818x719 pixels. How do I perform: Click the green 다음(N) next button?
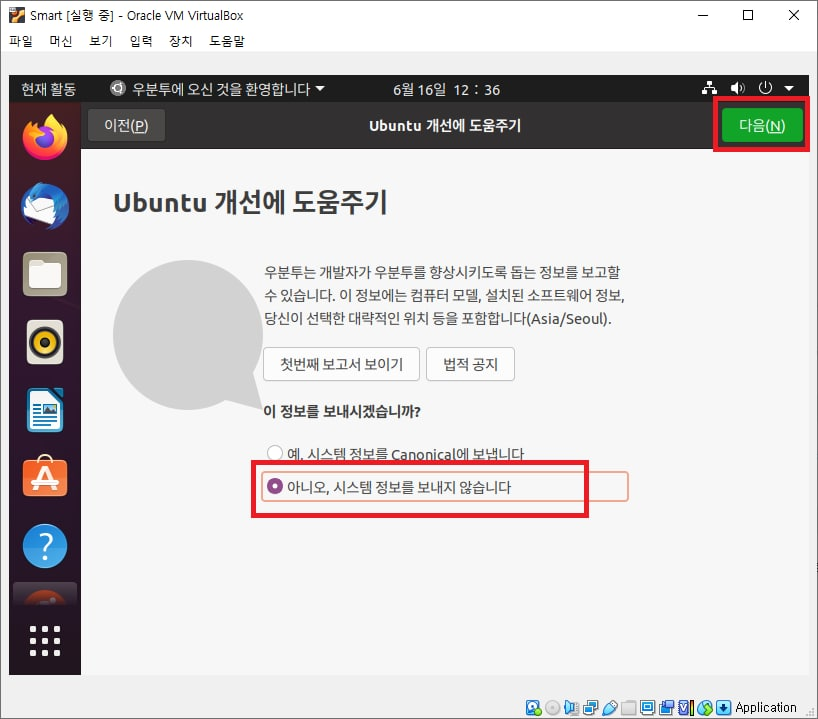click(x=762, y=125)
